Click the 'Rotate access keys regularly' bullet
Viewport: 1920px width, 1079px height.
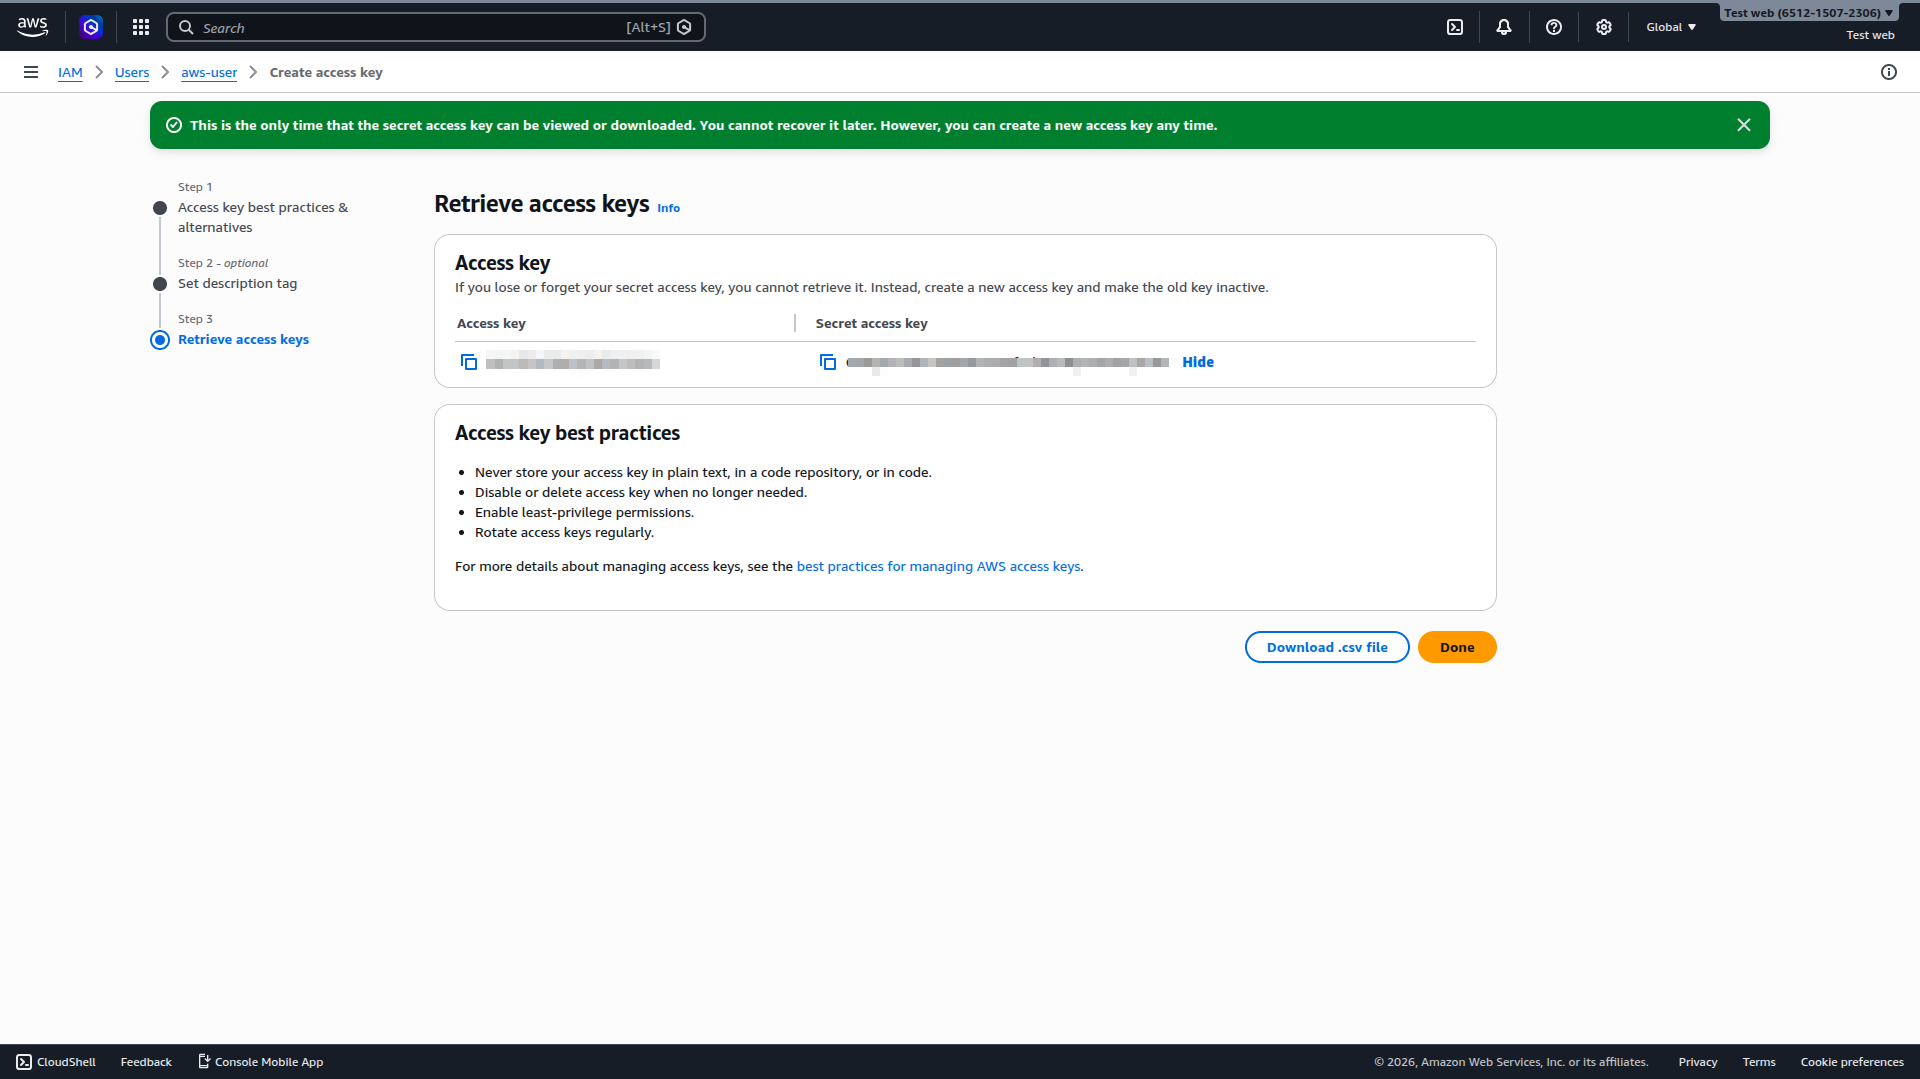tap(564, 532)
